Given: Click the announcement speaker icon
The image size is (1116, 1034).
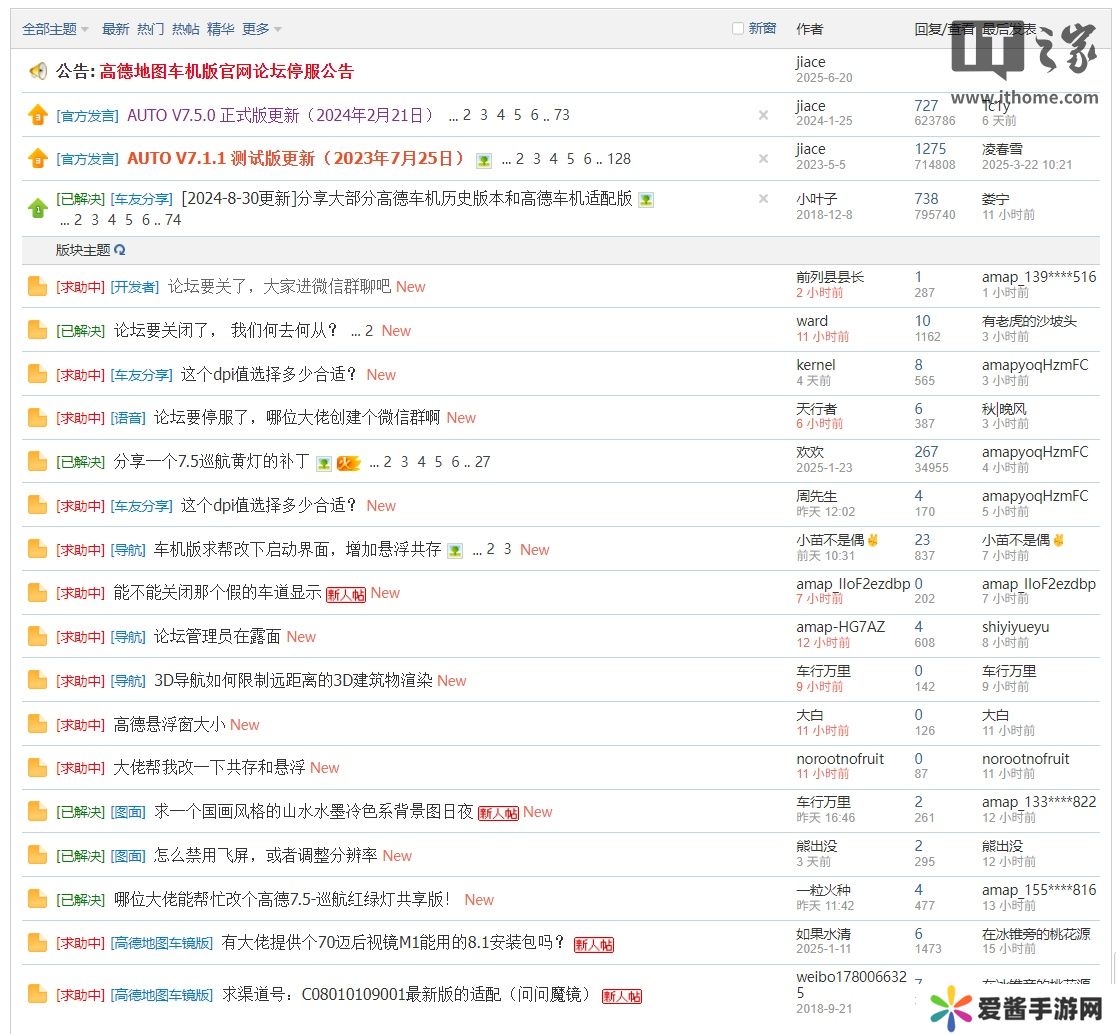Looking at the screenshot, I should pos(38,71).
